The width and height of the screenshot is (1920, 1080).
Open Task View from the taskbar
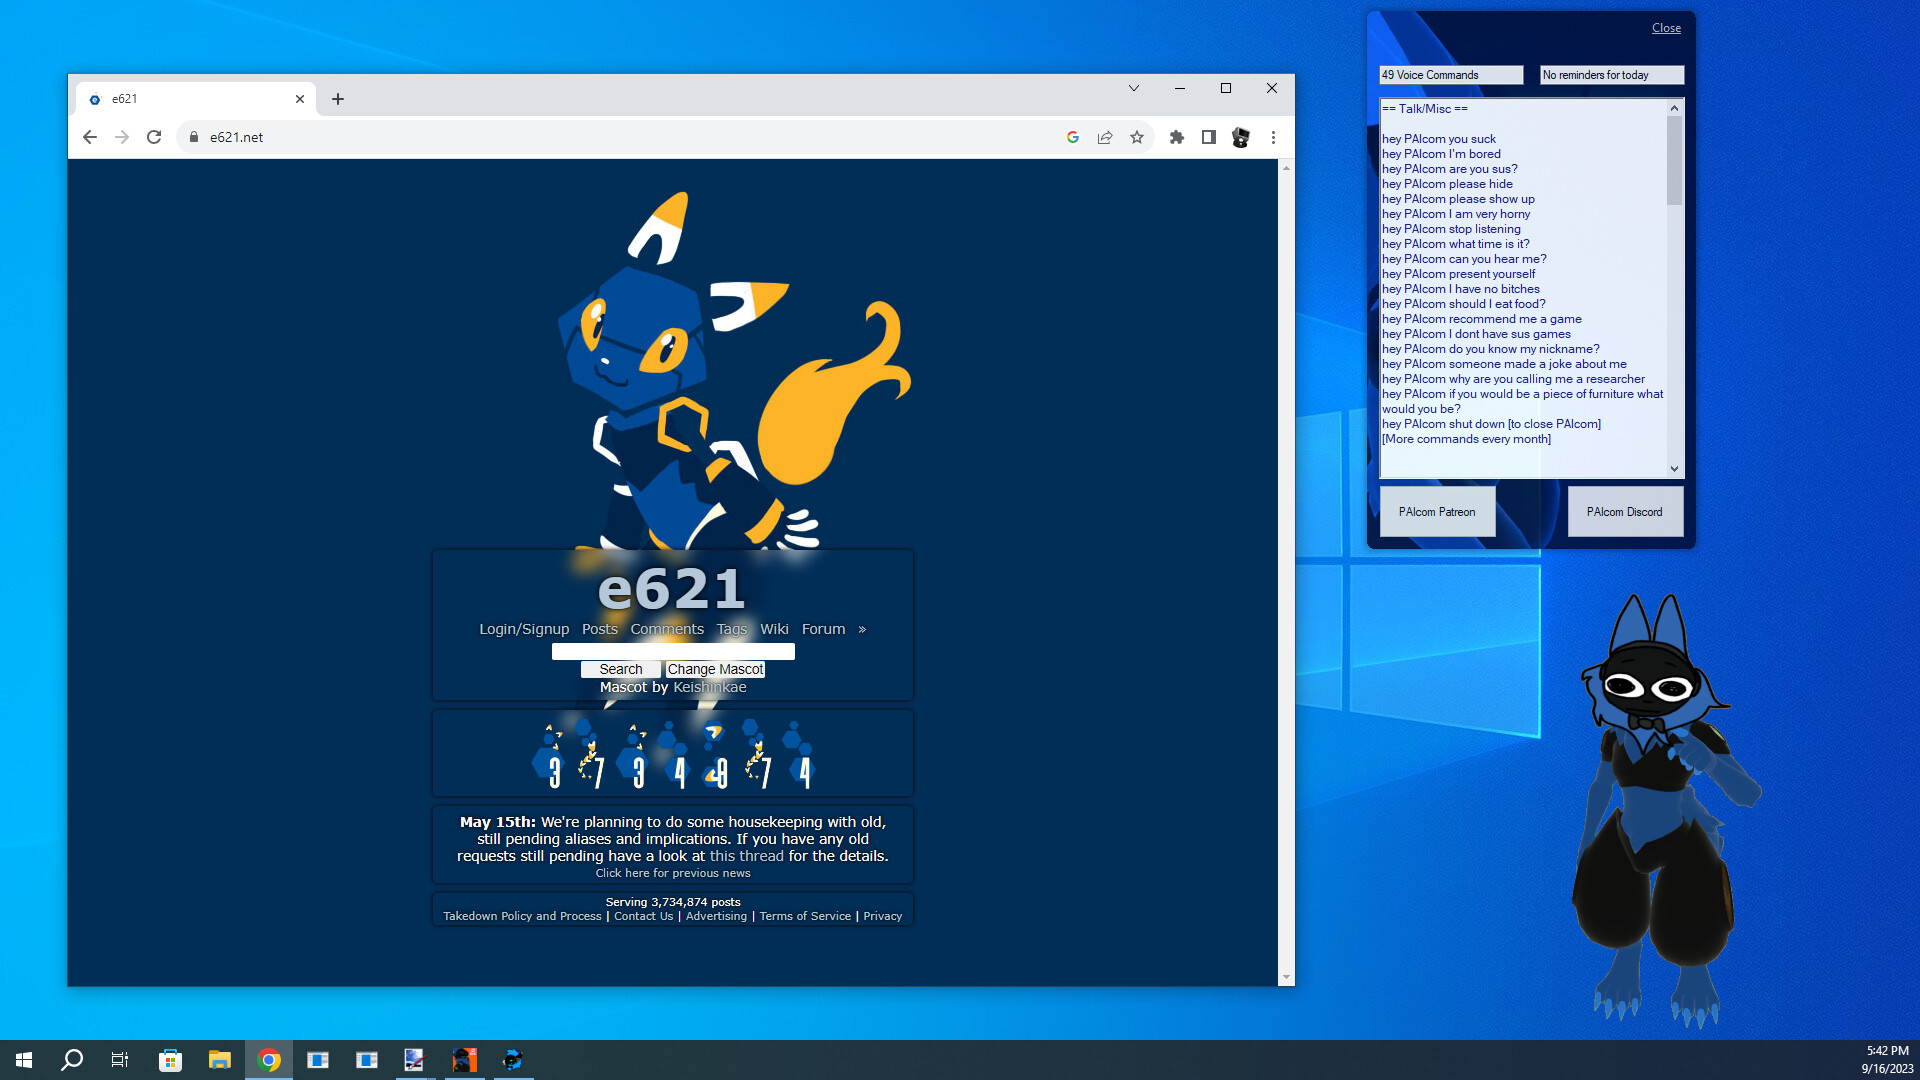[119, 1059]
